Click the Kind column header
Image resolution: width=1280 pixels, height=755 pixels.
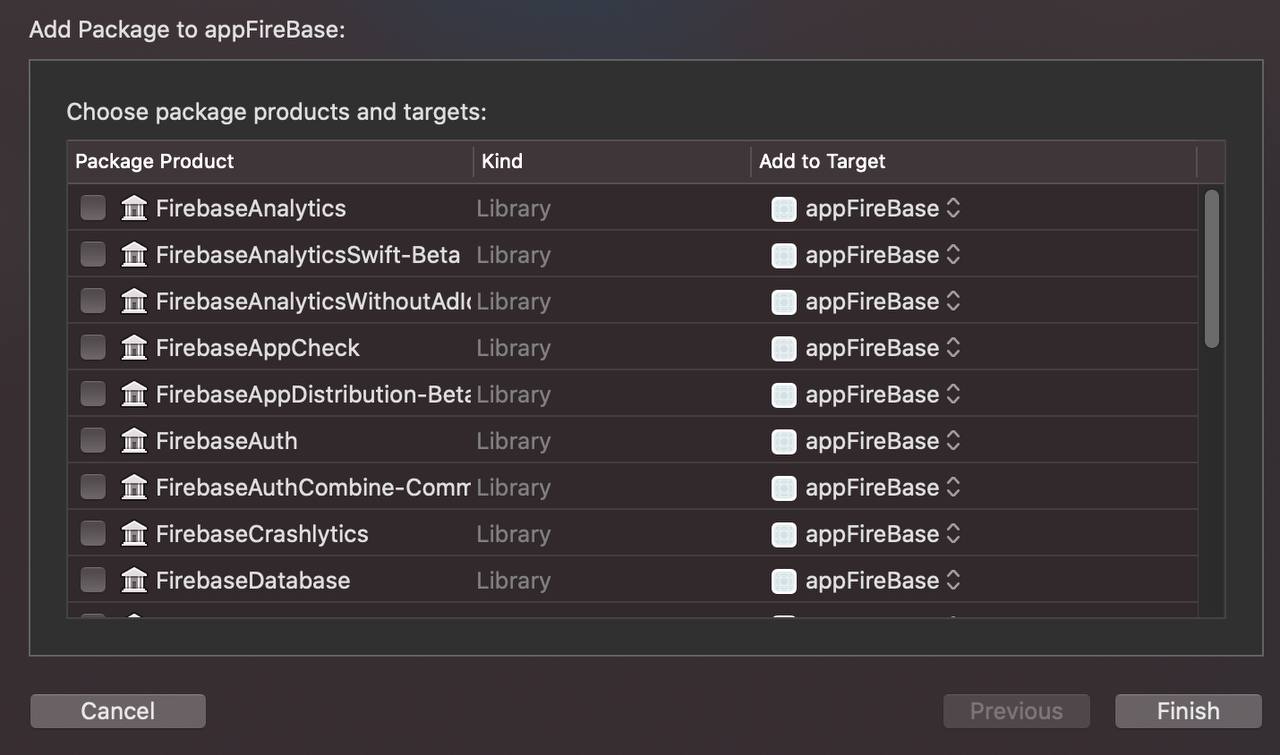point(612,161)
